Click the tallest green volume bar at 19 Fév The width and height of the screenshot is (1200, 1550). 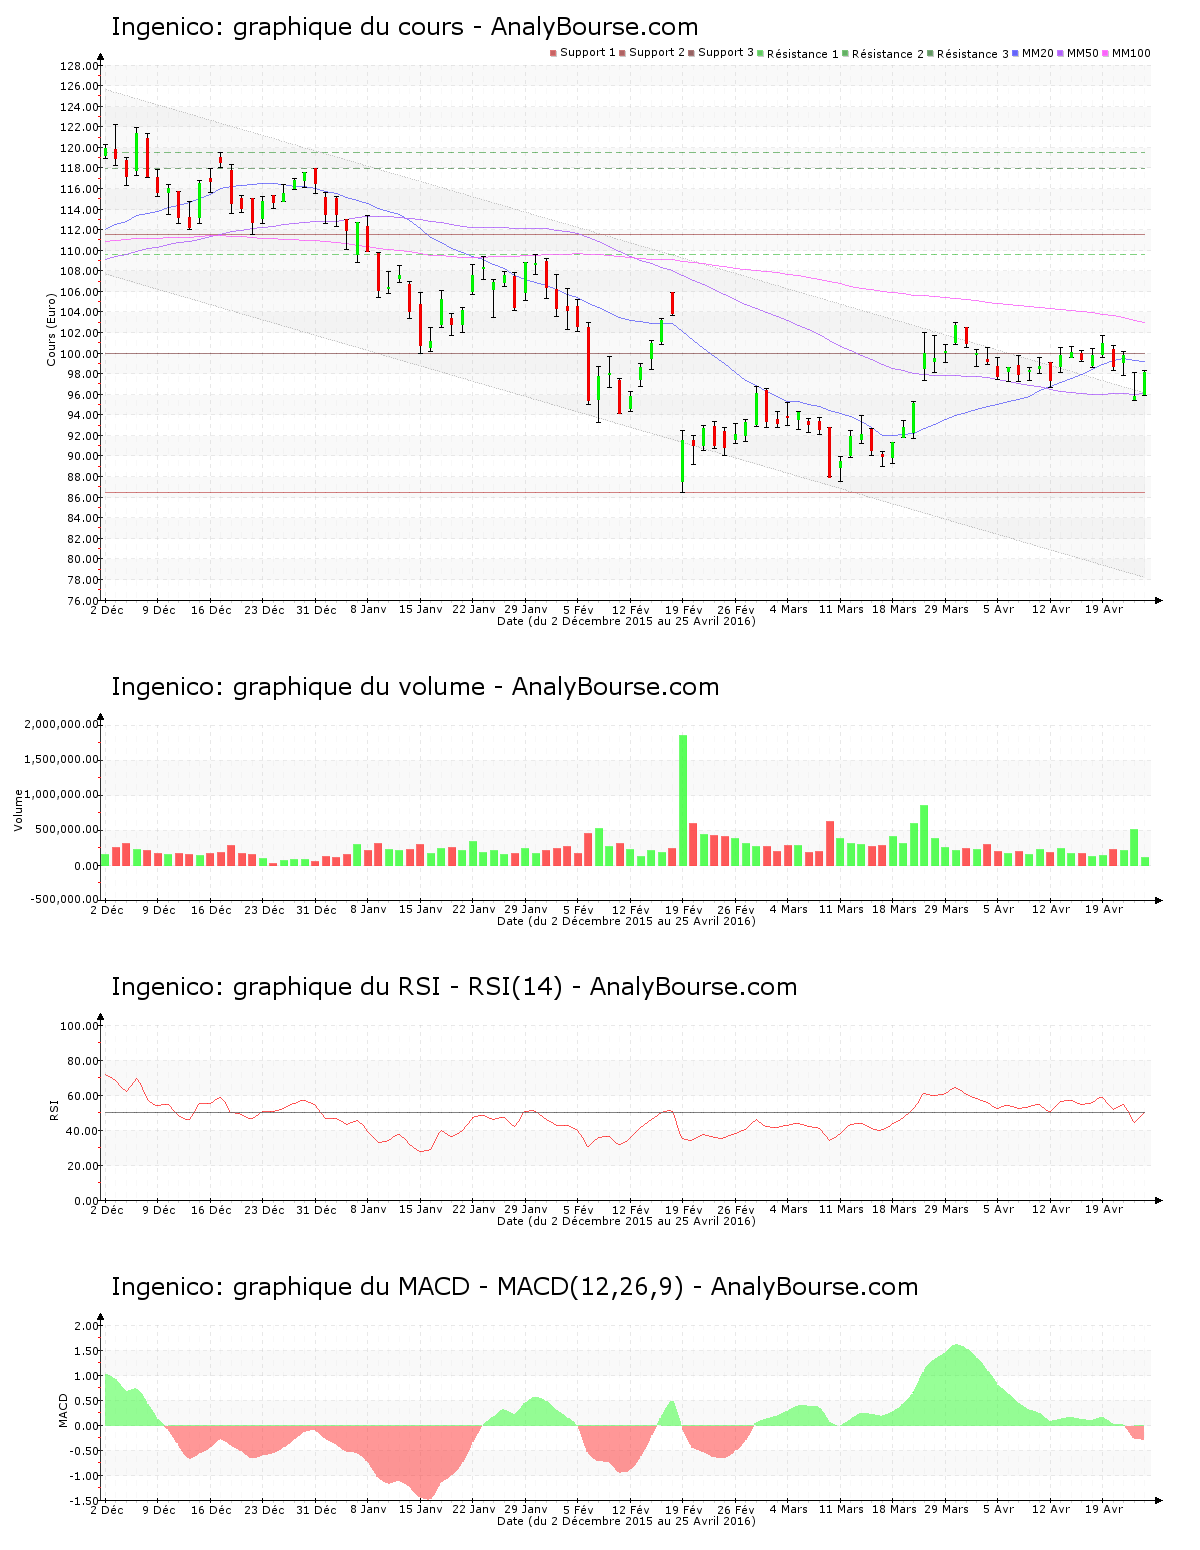coord(683,800)
